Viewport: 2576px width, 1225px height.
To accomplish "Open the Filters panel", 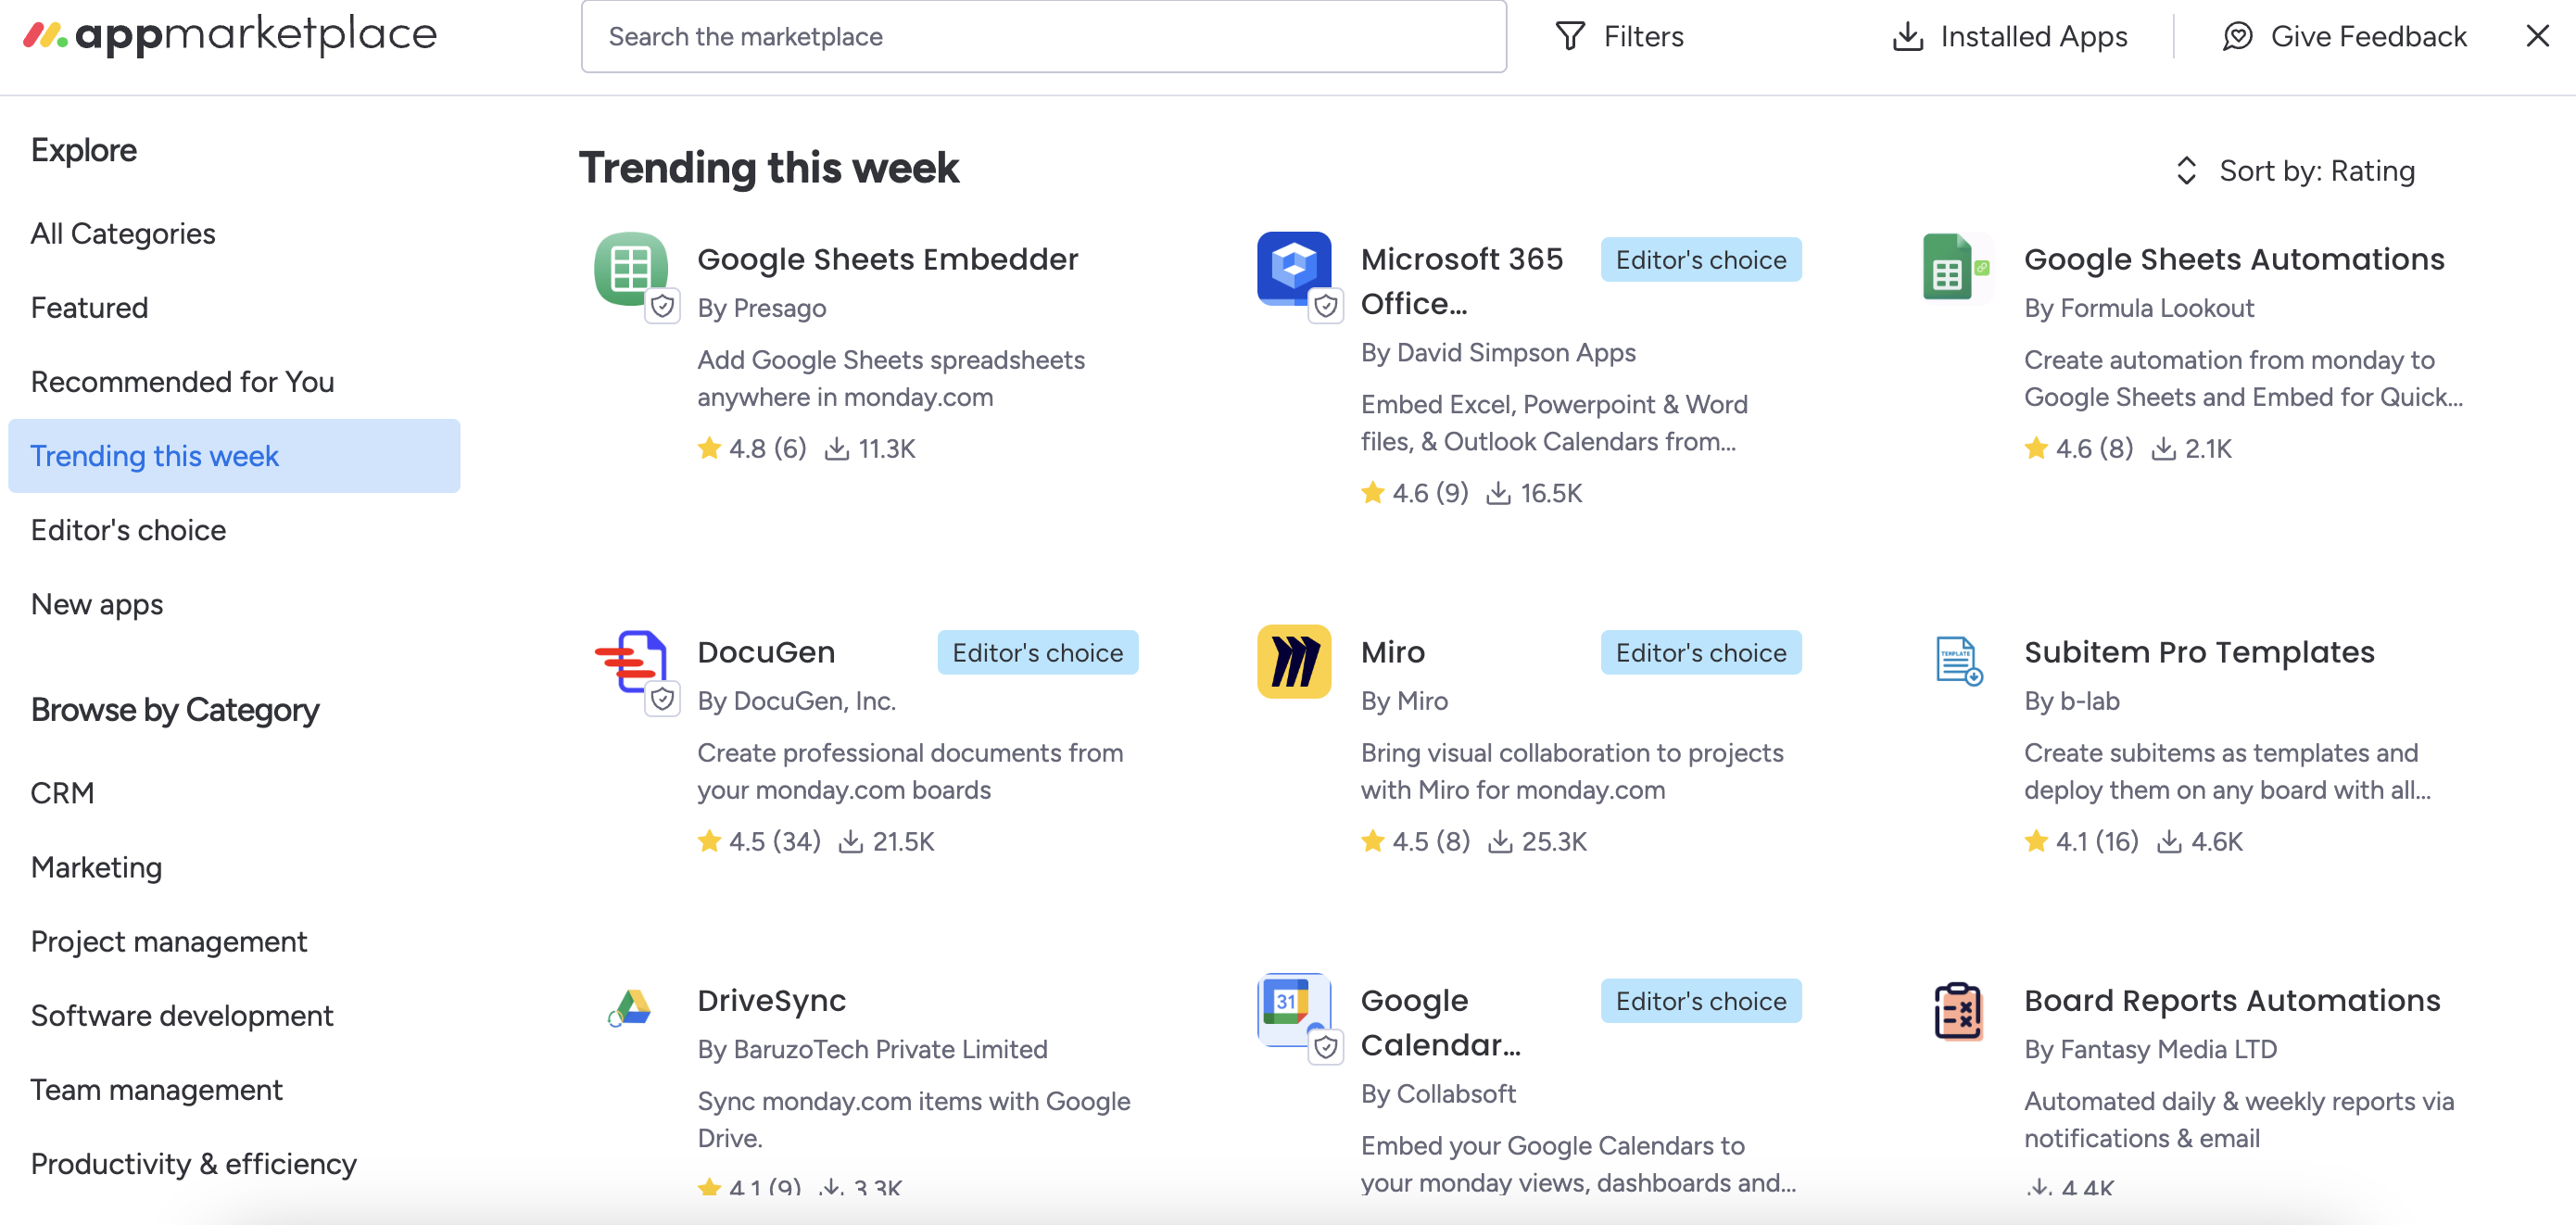I will point(1620,37).
